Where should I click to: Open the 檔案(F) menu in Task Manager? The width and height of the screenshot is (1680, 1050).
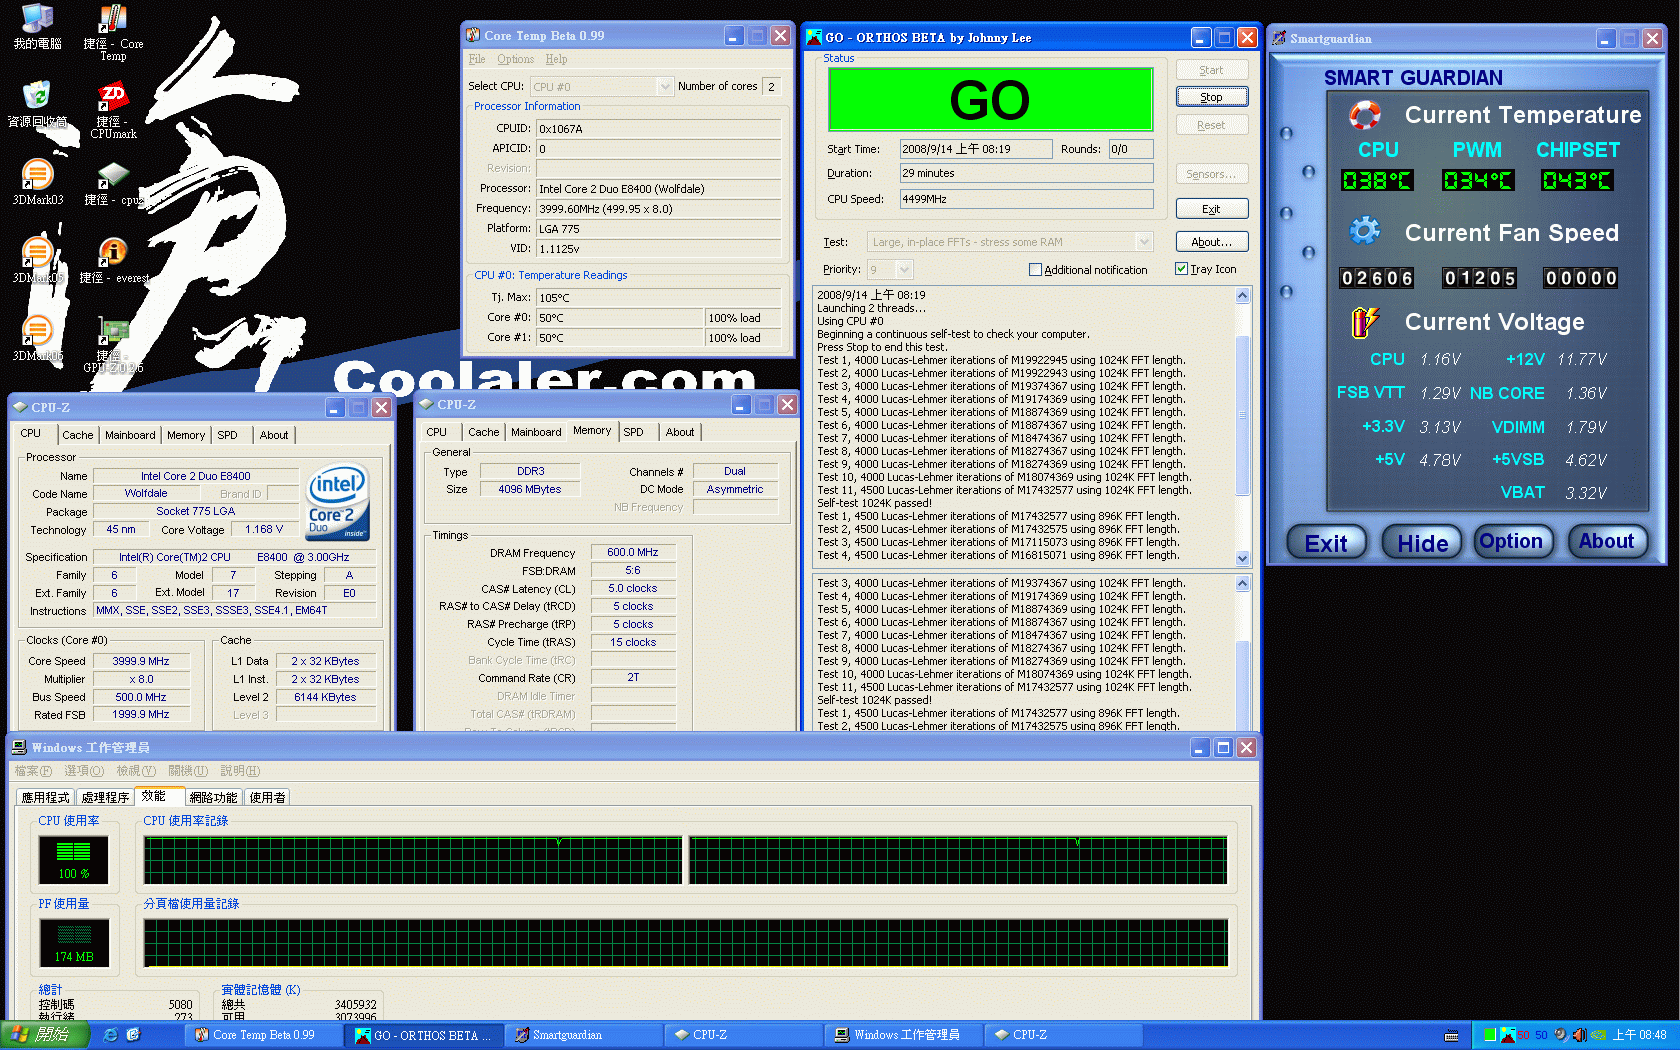[33, 771]
